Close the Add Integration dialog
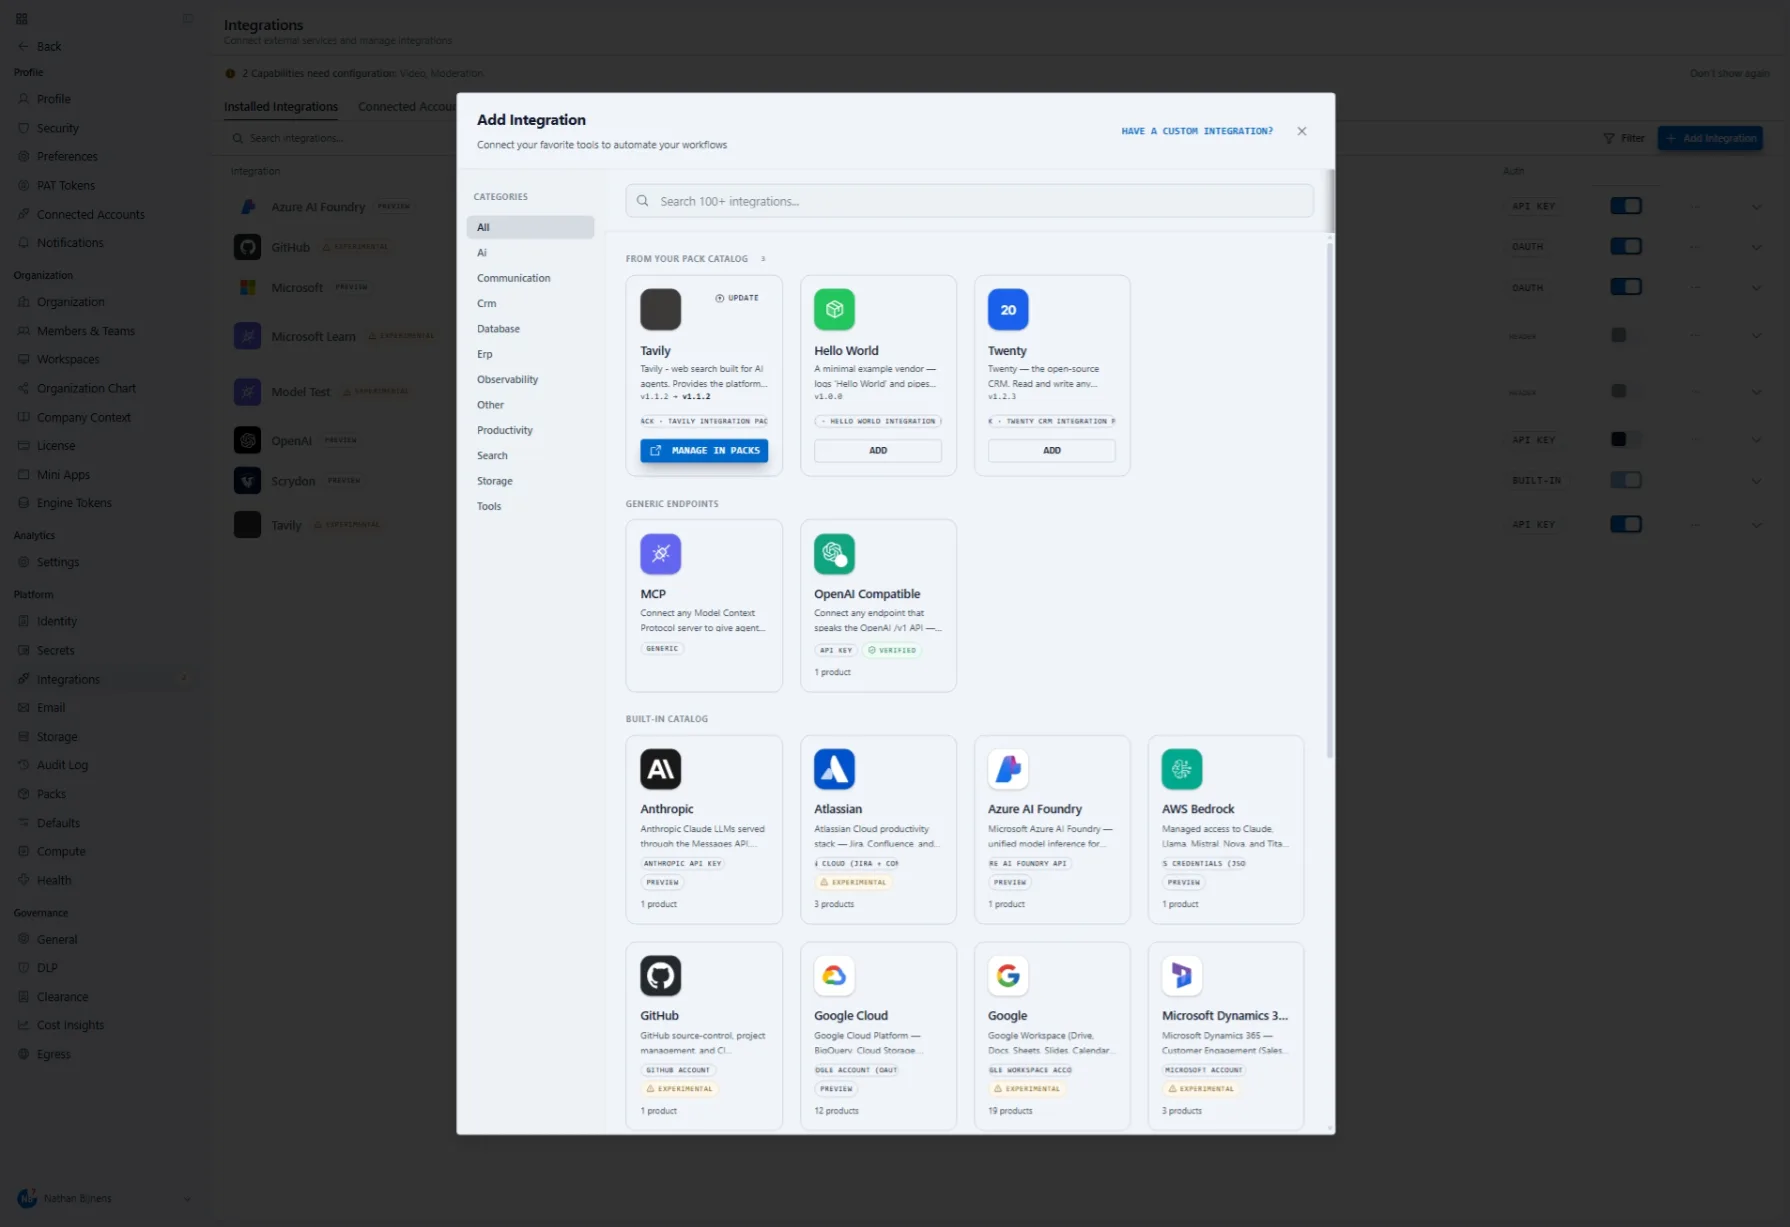 coord(1302,131)
